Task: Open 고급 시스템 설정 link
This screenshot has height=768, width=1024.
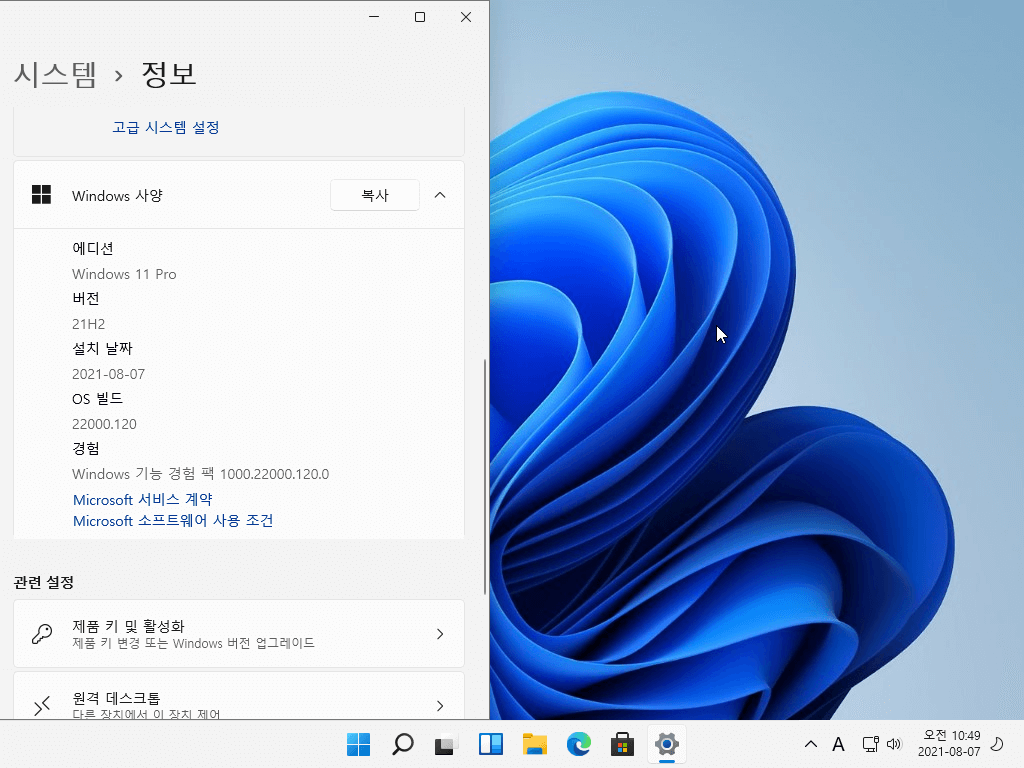Action: (x=166, y=127)
